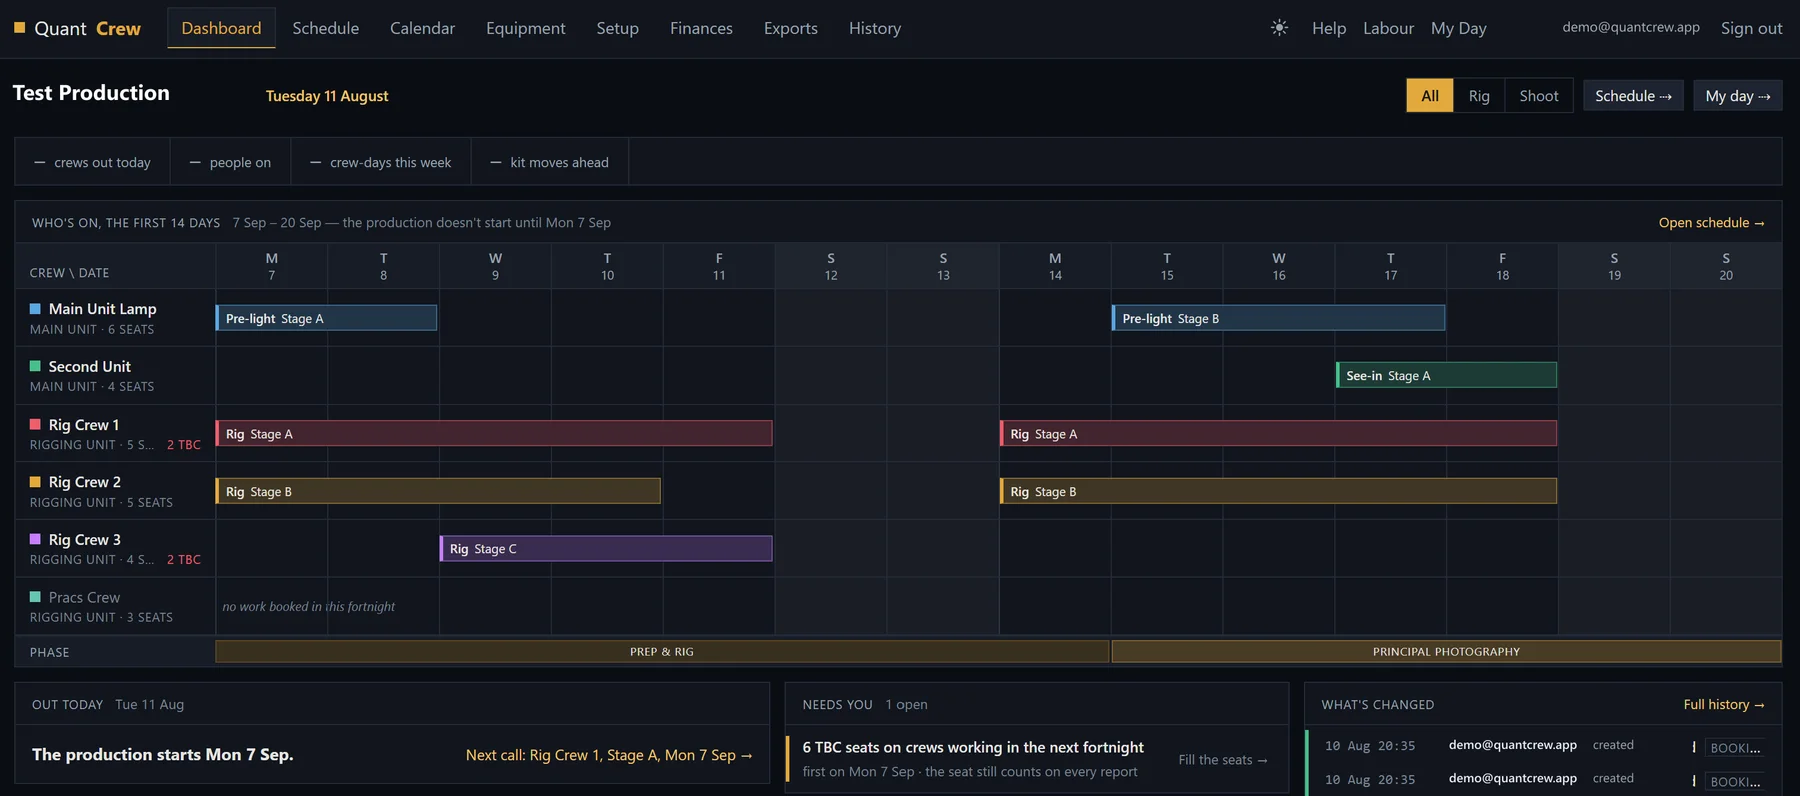Switch to the Finances tab

tap(701, 28)
